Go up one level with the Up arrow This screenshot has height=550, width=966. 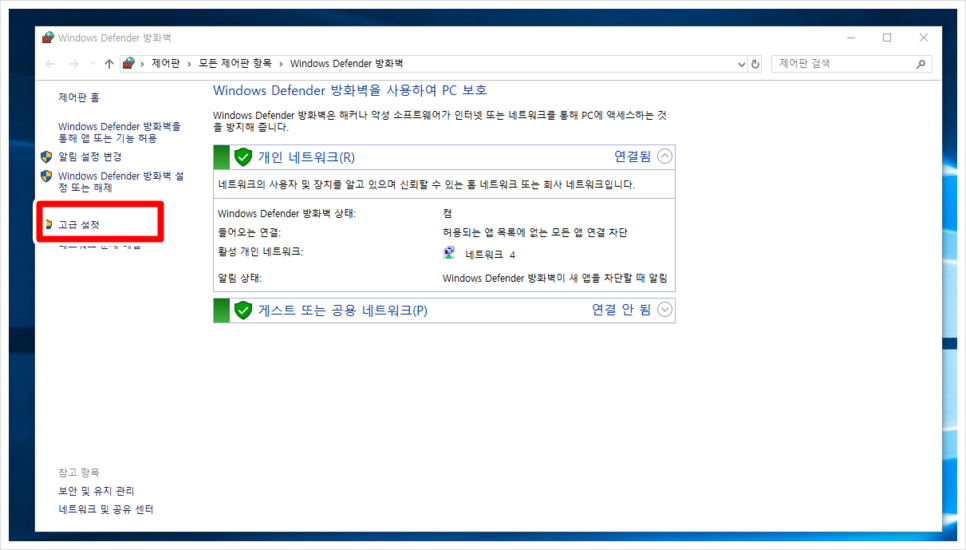109,64
